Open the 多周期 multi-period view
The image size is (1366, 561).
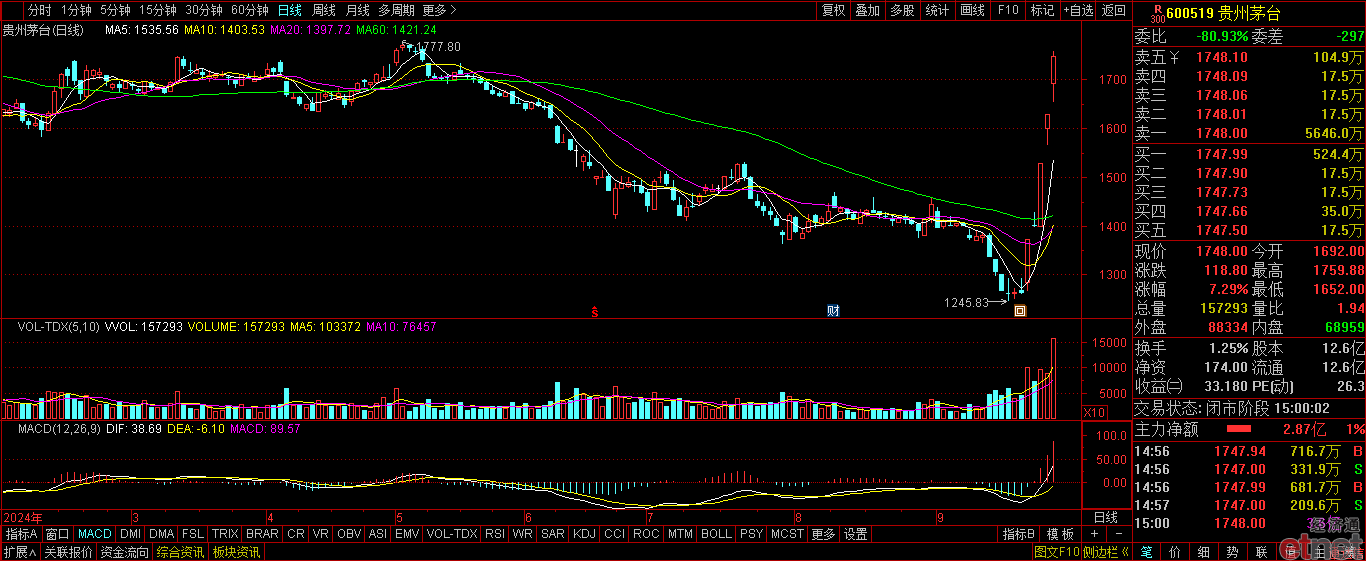coord(396,10)
